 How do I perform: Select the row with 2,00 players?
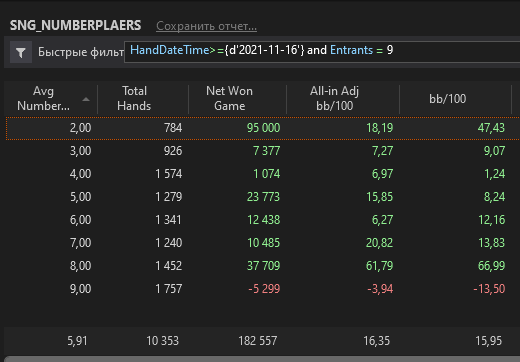click(263, 128)
